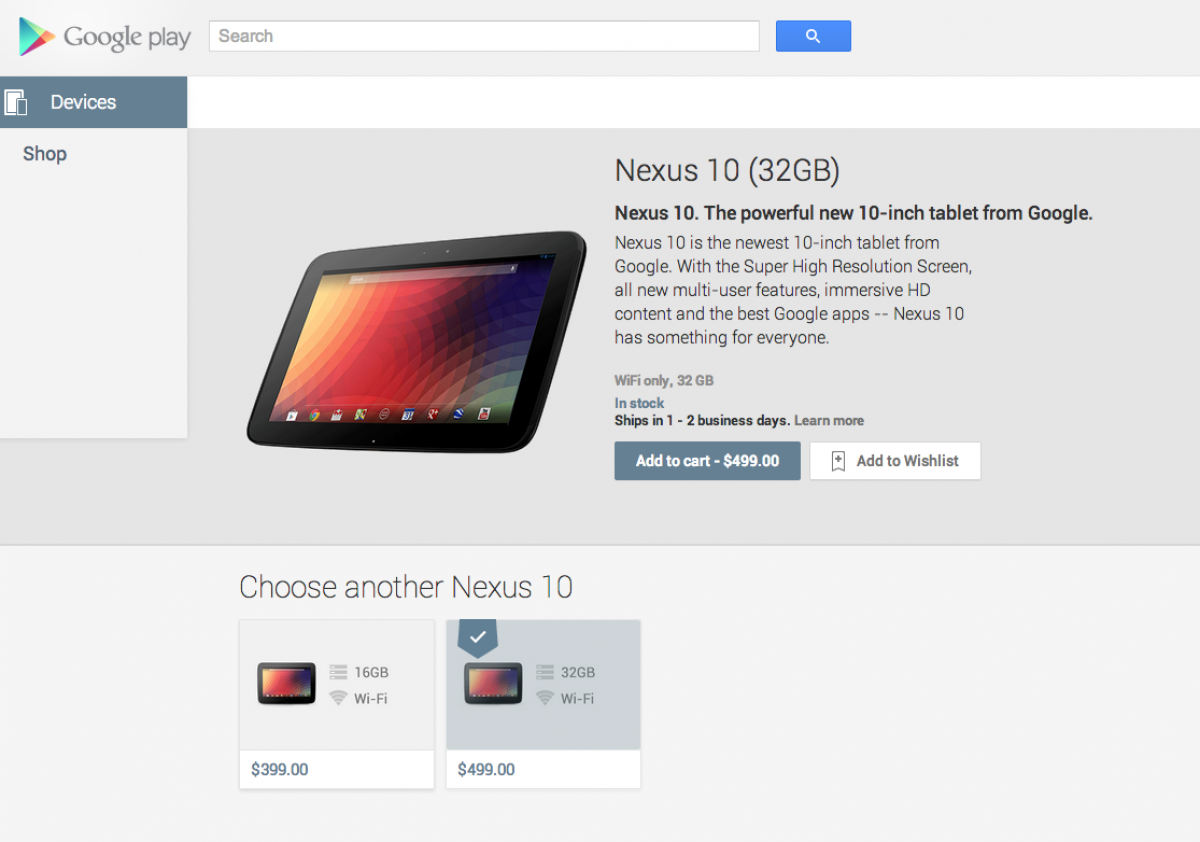Select the 32GB Nexus 10 thumbnail
The image size is (1200, 842).
click(494, 684)
